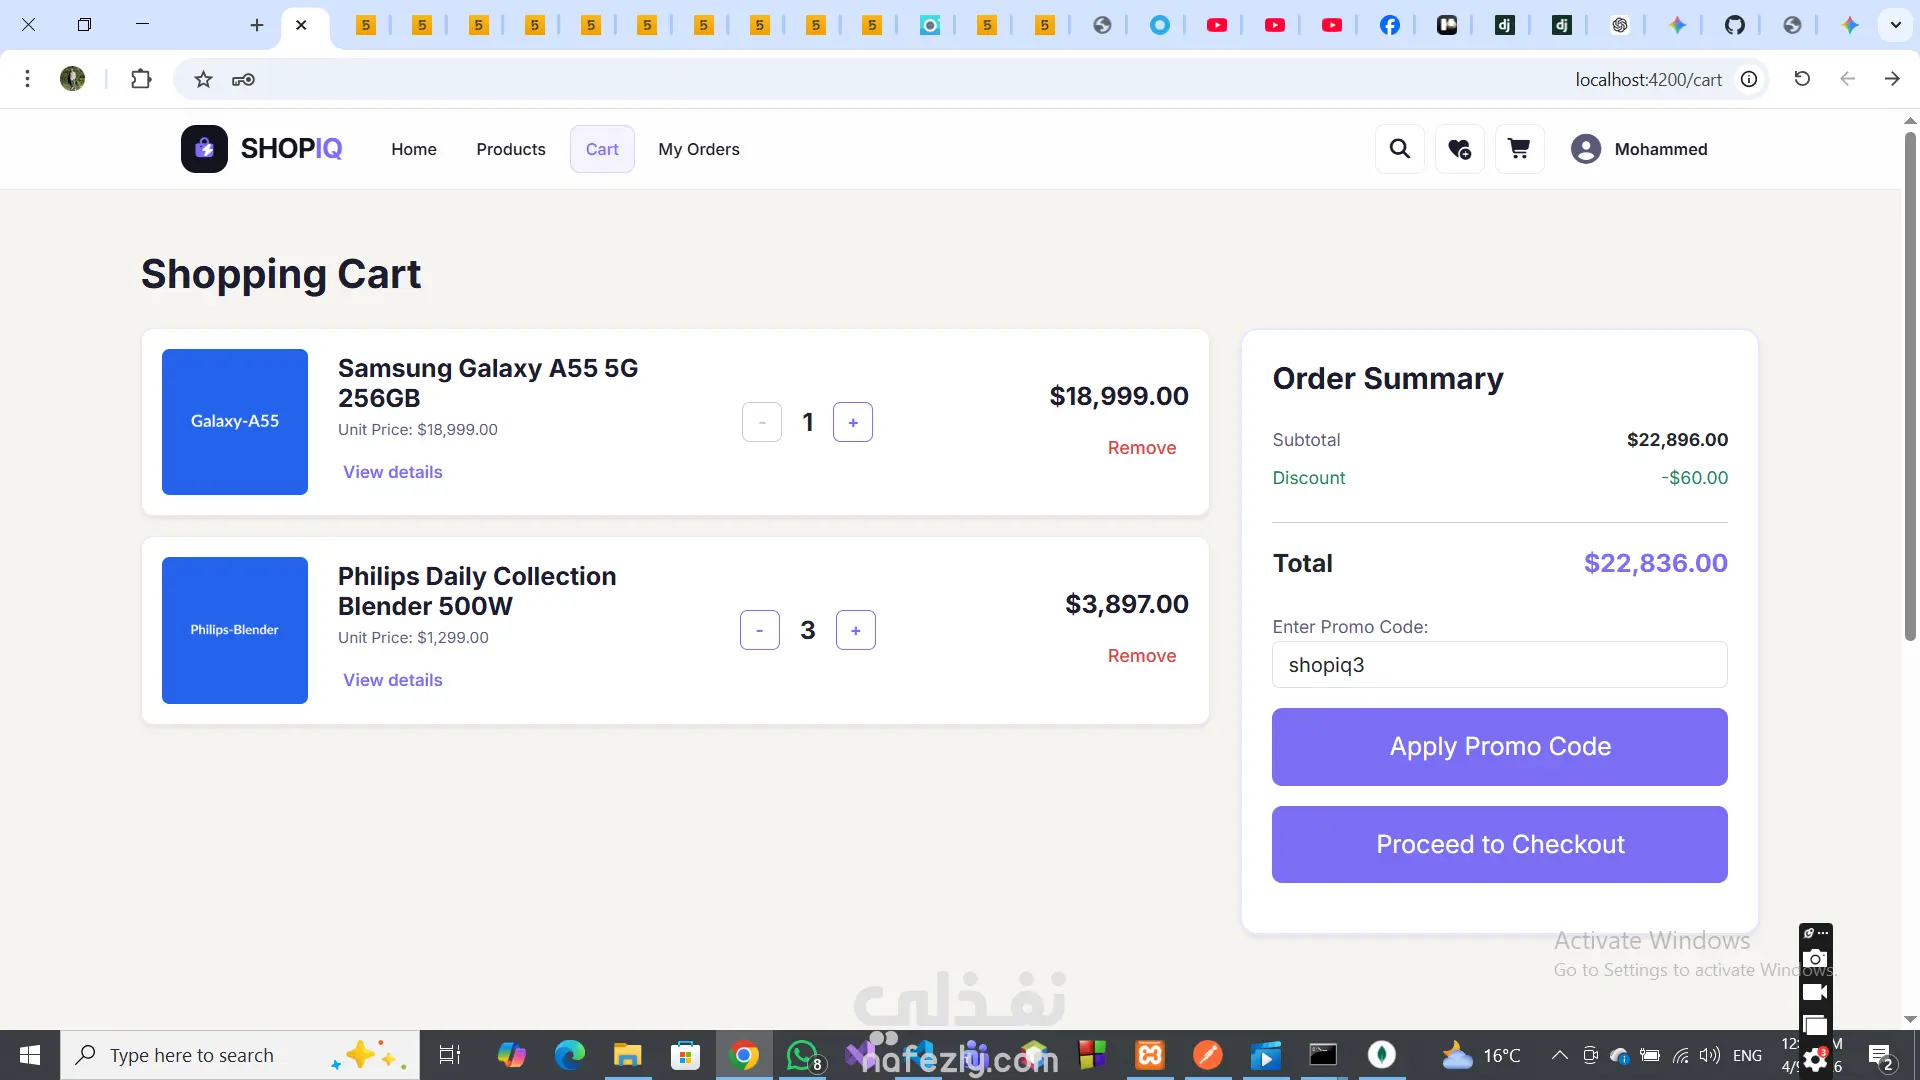The image size is (1920, 1080).
Task: Open My Orders in the navigation
Action: [x=699, y=149]
